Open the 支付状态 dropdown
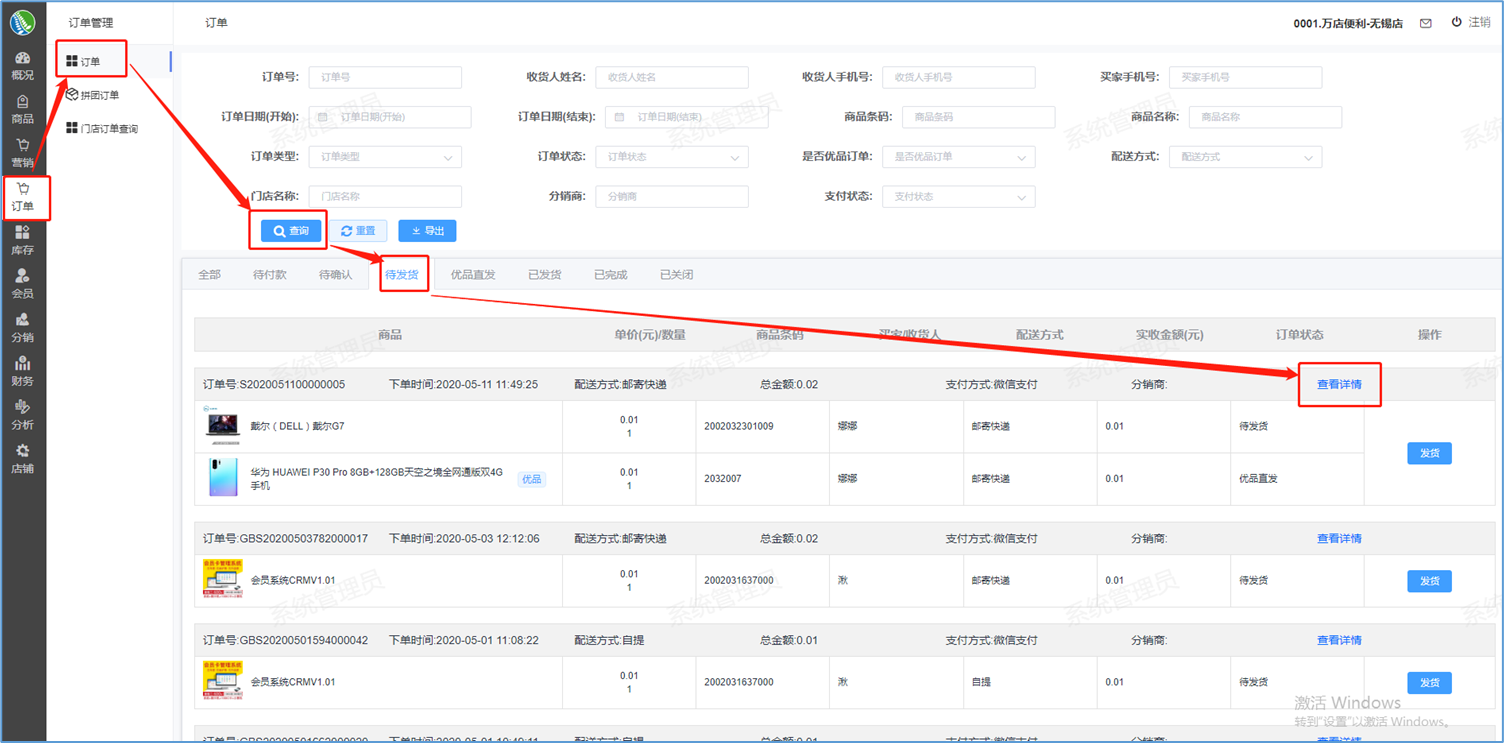The image size is (1504, 743). point(958,197)
